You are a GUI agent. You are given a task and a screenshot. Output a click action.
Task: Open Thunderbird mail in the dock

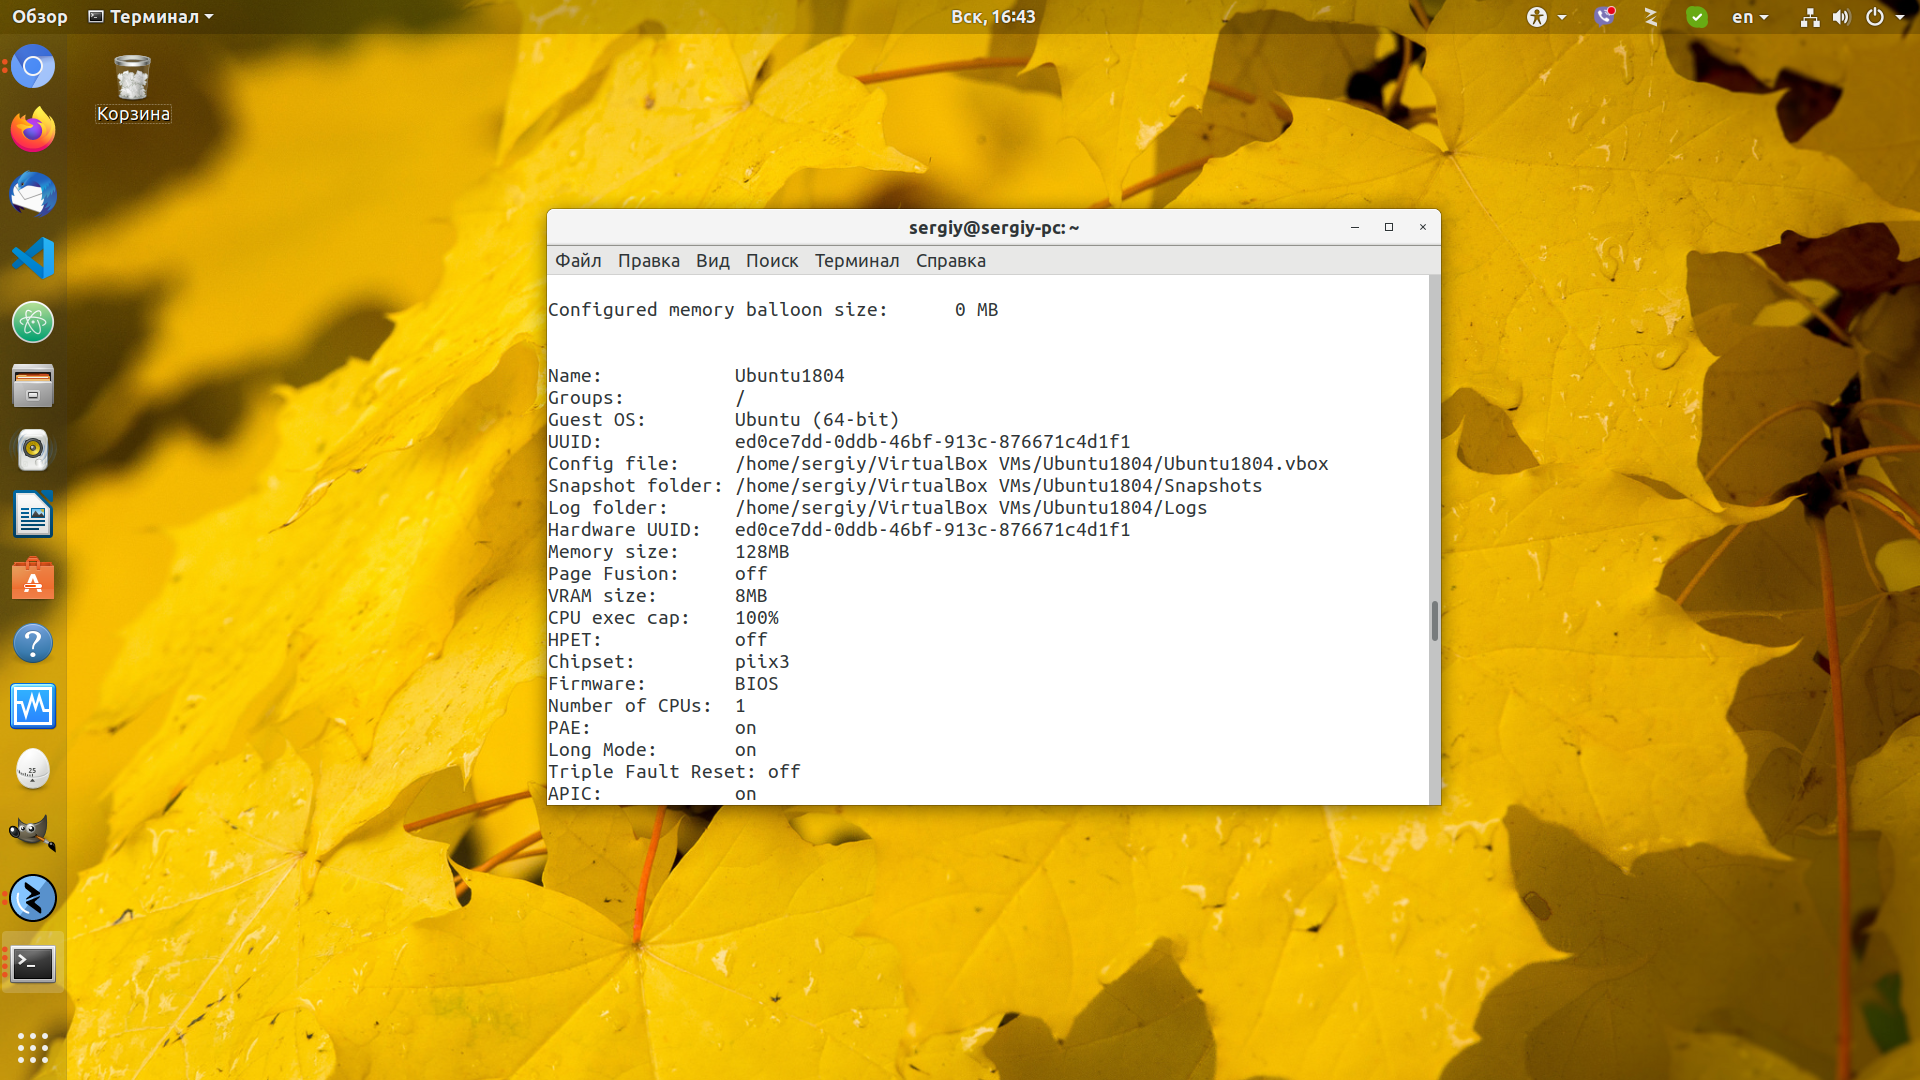[33, 194]
